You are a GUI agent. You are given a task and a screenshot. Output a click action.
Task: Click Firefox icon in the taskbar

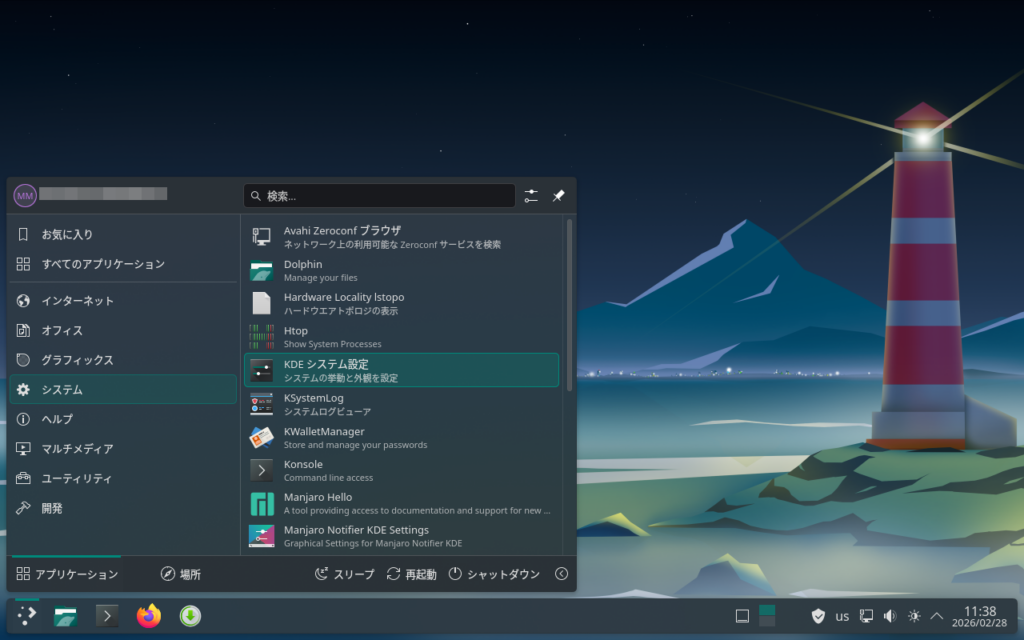[149, 616]
